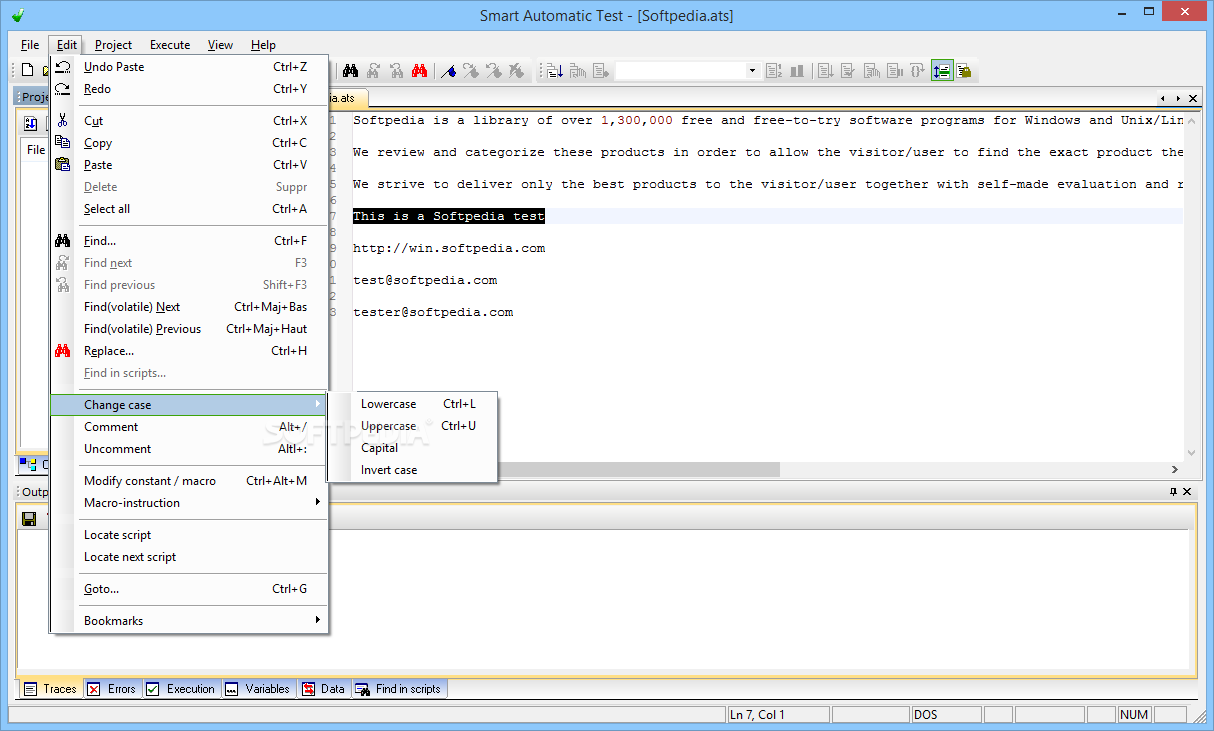The height and width of the screenshot is (731, 1214).
Task: Click the A-Z sort icon in Project panel
Action: point(31,123)
